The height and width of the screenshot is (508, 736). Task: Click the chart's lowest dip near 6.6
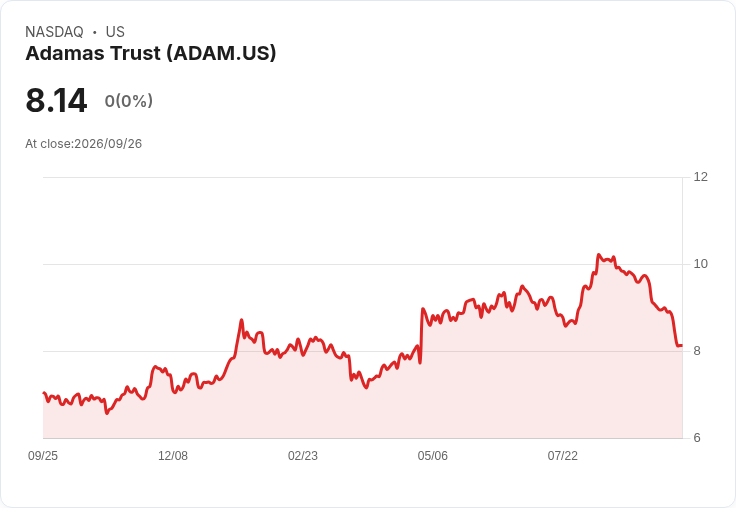click(107, 413)
